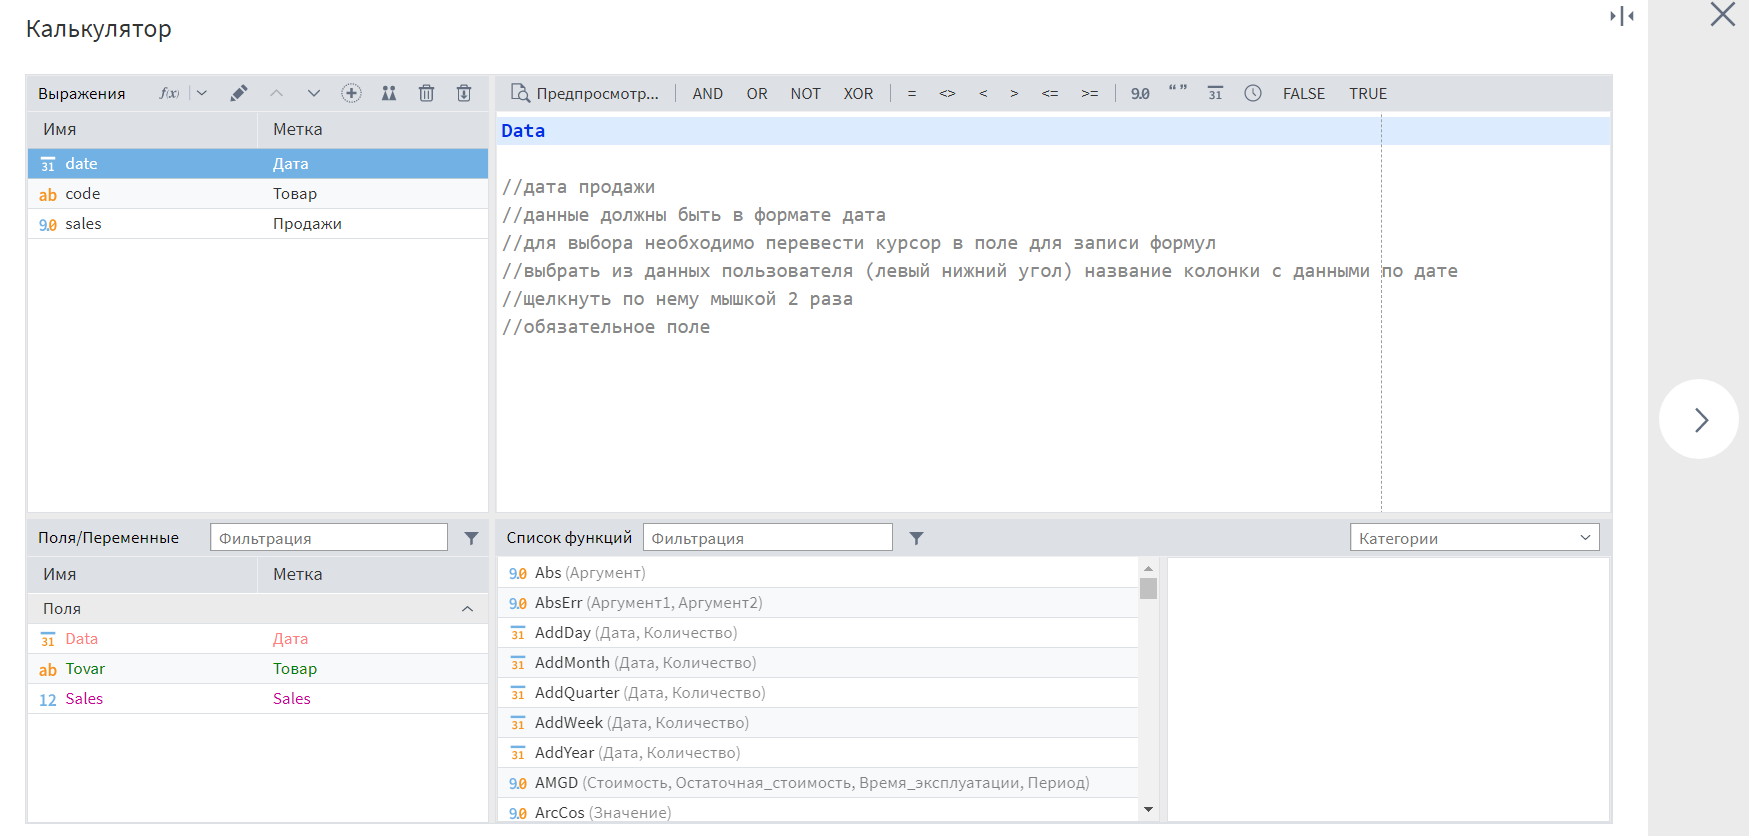This screenshot has width=1749, height=836.
Task: Click the function list scrollbar thumb
Action: point(1148,588)
